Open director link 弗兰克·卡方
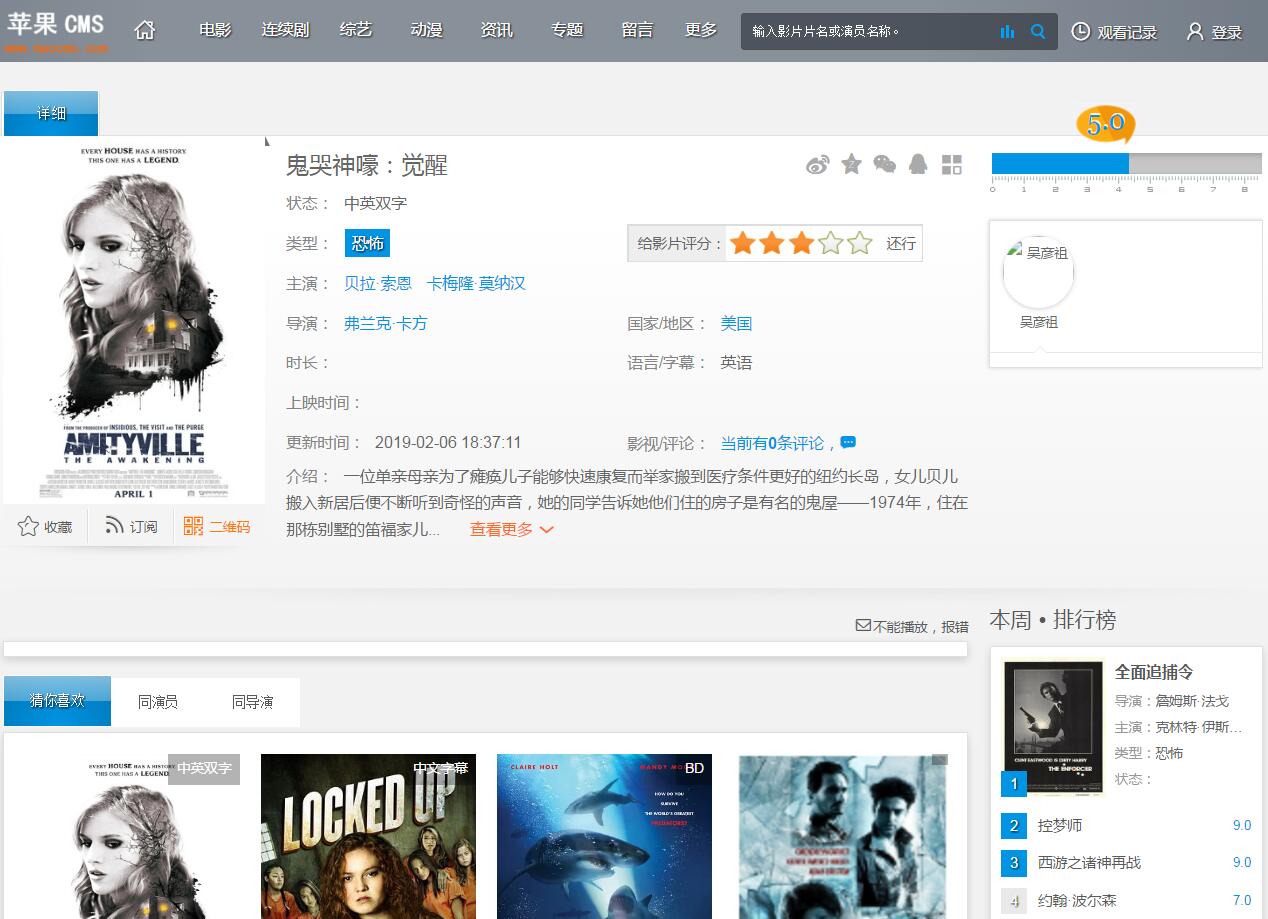 (x=385, y=324)
